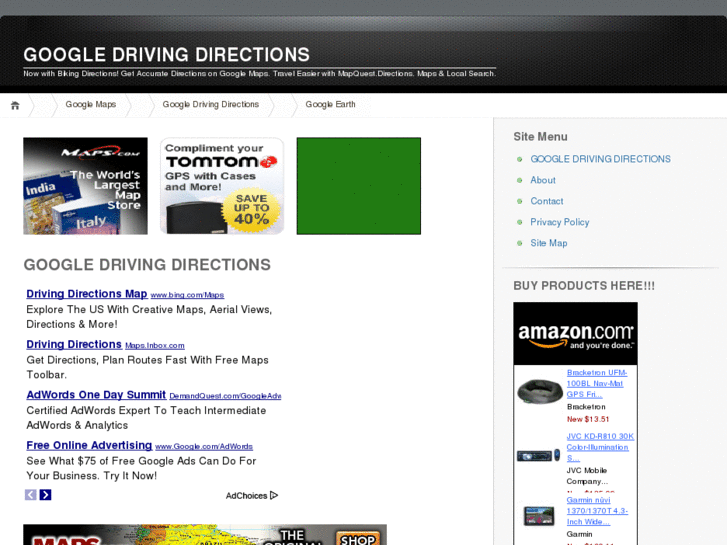The height and width of the screenshot is (545, 727).
Task: Click the Garmin nüvi GPS product image
Action: coord(539,516)
